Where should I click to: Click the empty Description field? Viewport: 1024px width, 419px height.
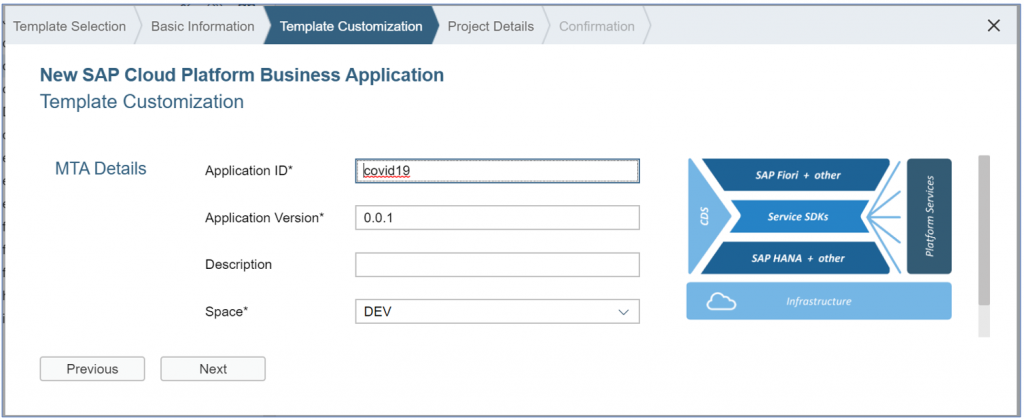click(x=497, y=265)
